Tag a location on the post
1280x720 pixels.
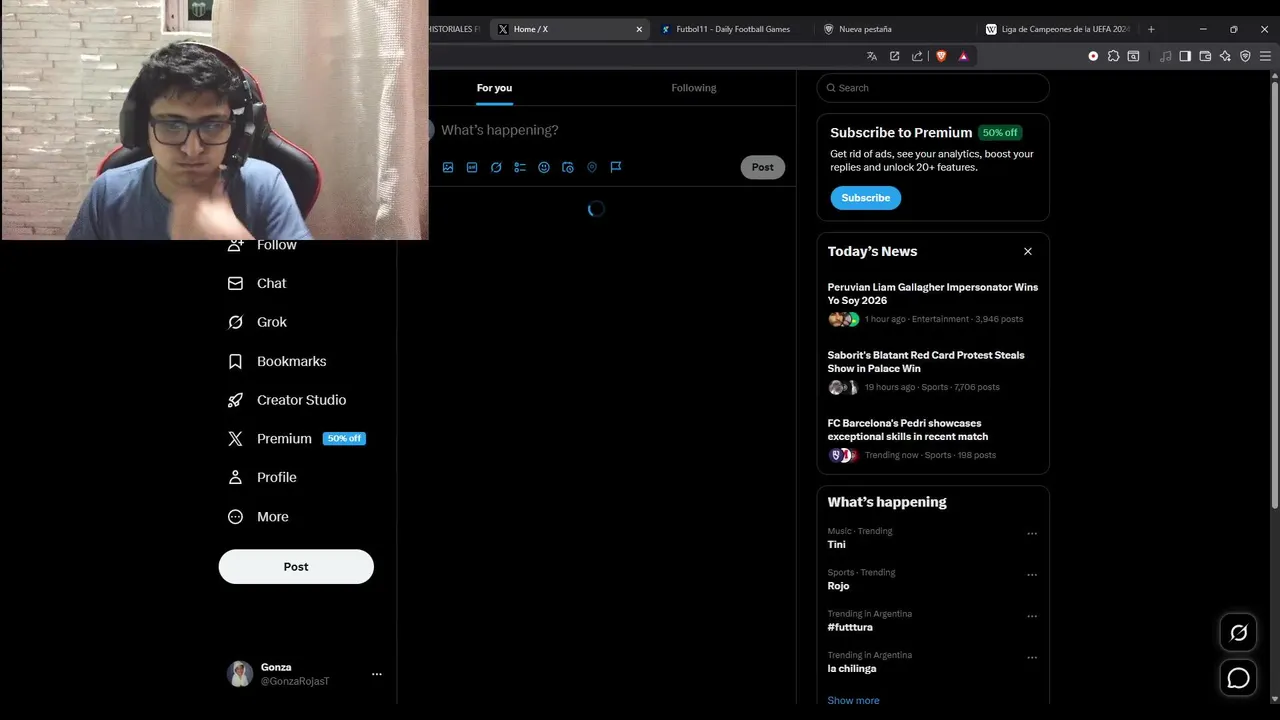(592, 167)
